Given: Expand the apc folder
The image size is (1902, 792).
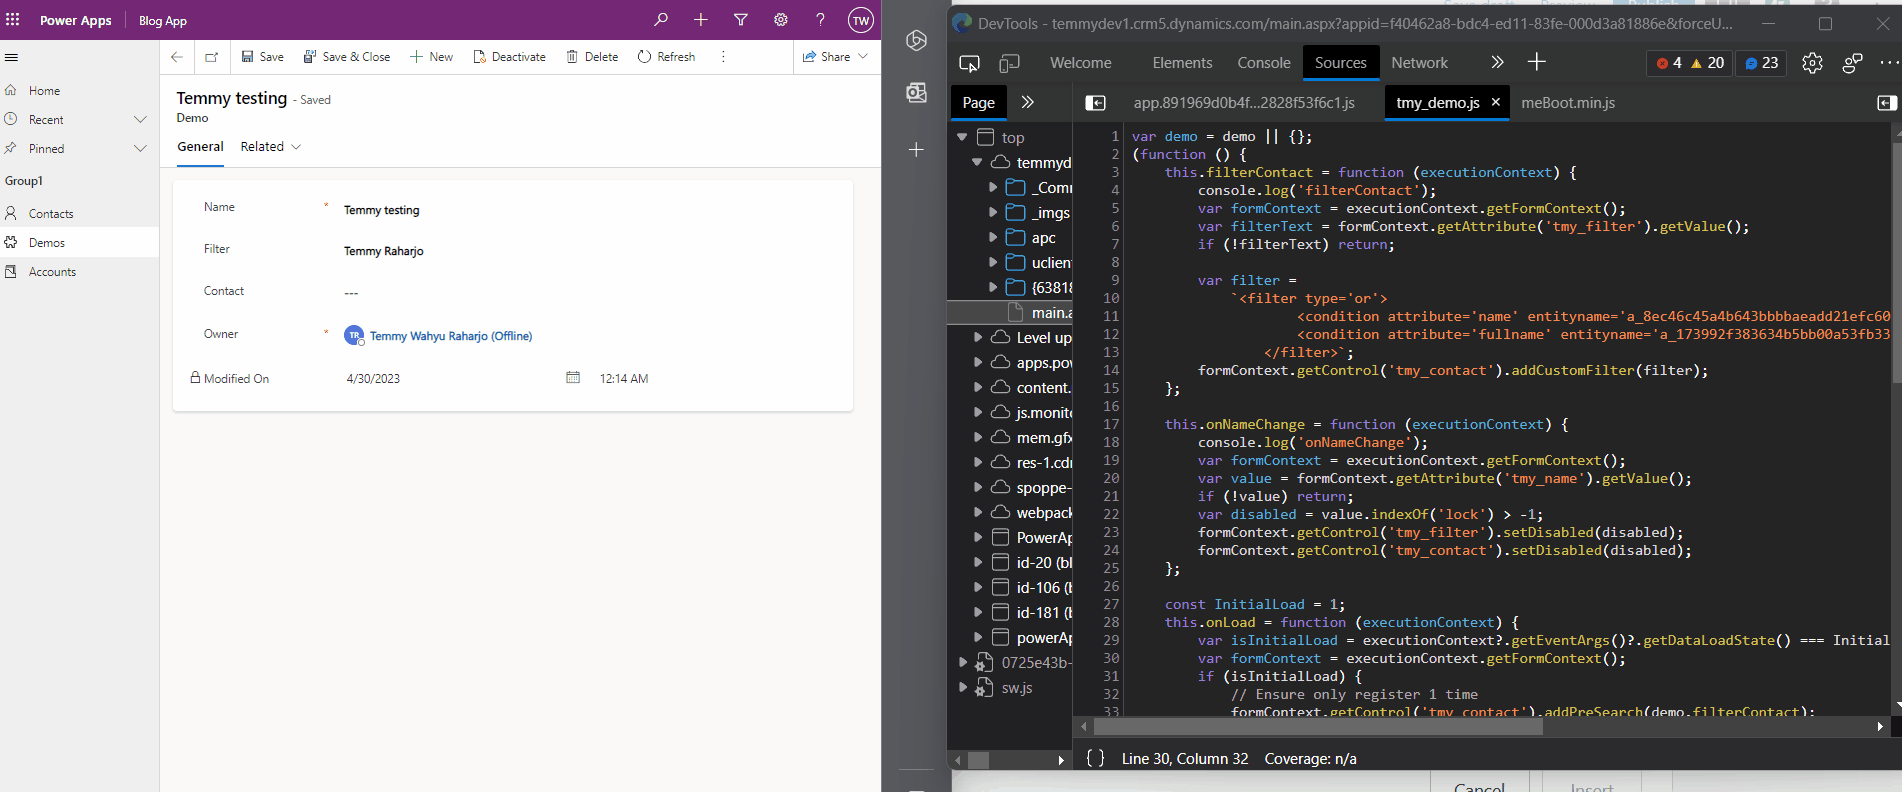Looking at the screenshot, I should point(992,237).
